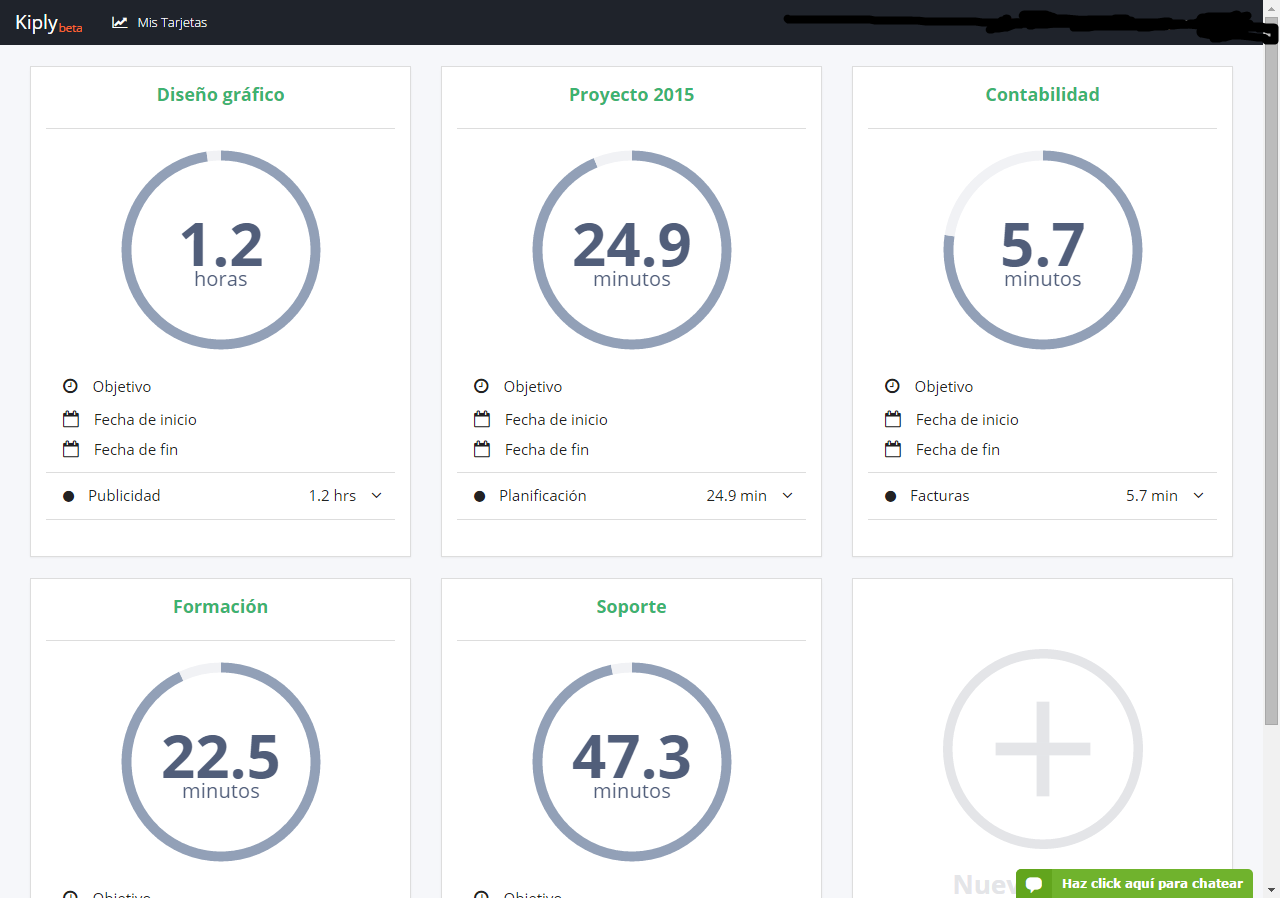Click the Fecha de inicio calendar icon on Diseño gráfico

click(x=70, y=419)
